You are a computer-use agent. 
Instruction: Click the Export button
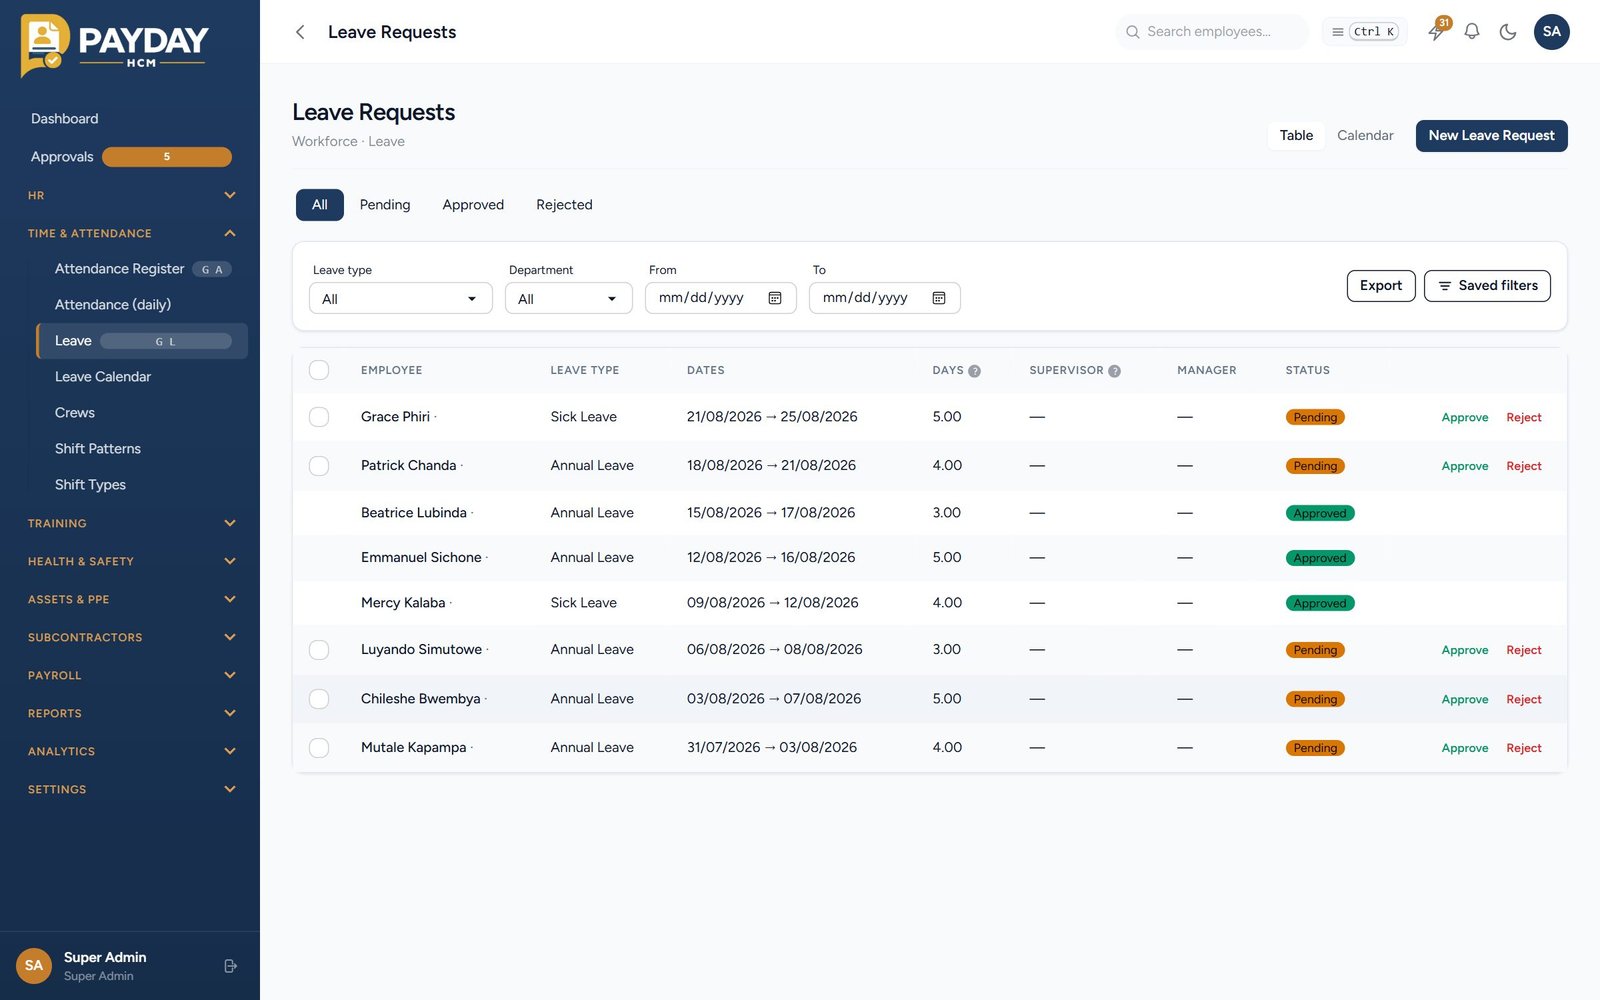(1381, 286)
